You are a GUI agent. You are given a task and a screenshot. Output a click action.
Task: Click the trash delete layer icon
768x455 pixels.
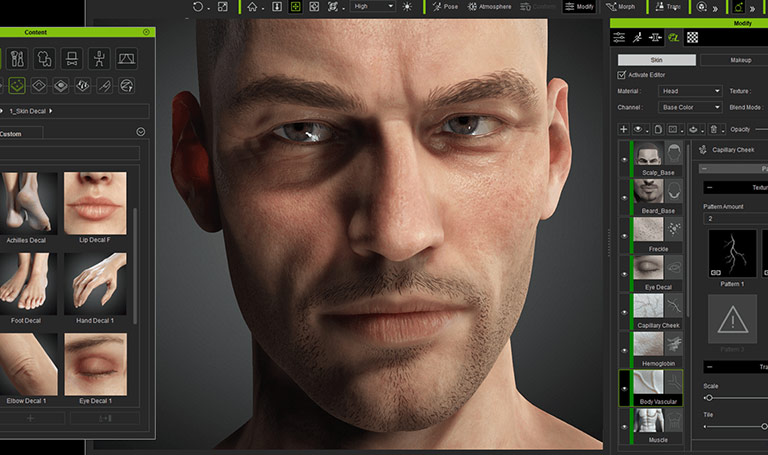tap(713, 129)
